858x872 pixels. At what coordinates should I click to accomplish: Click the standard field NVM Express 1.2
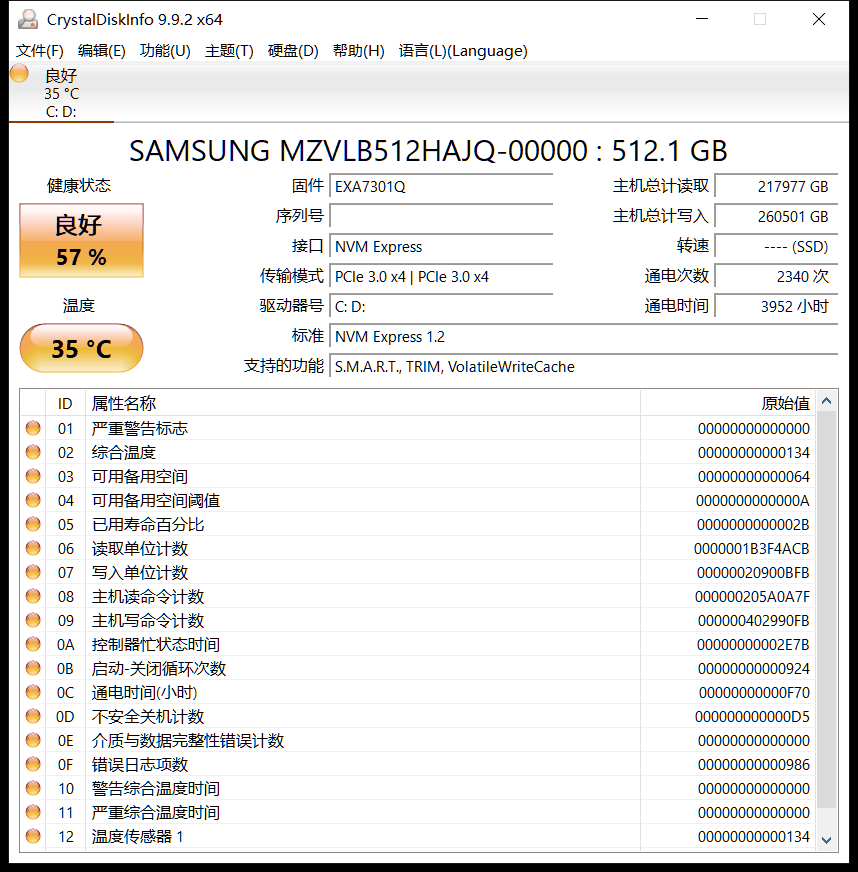[583, 336]
